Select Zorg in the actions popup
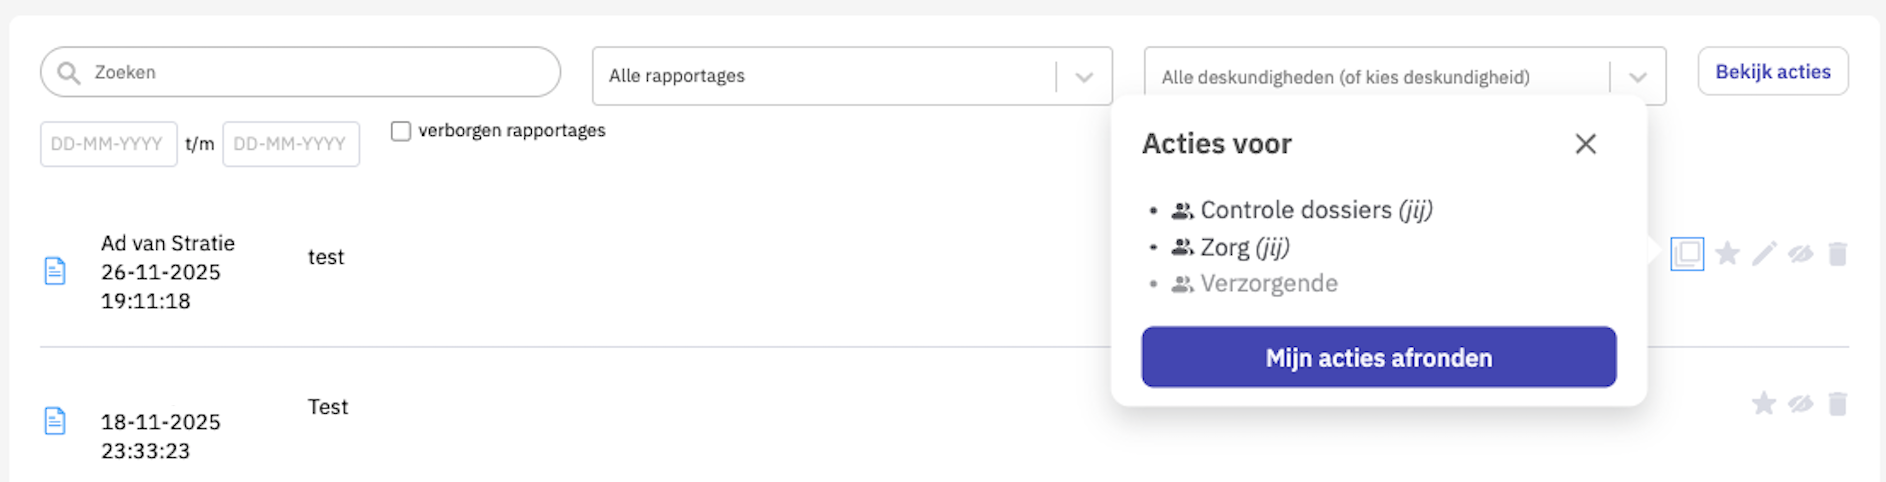Viewport: 1886px width, 482px height. point(1225,247)
